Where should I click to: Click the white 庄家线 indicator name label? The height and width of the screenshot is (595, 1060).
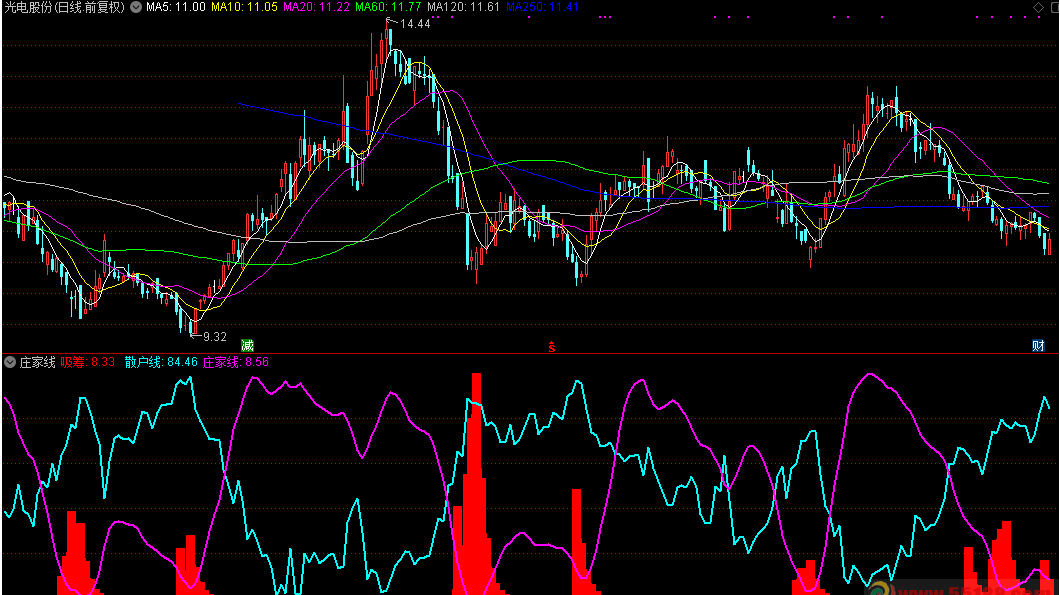pos(37,362)
